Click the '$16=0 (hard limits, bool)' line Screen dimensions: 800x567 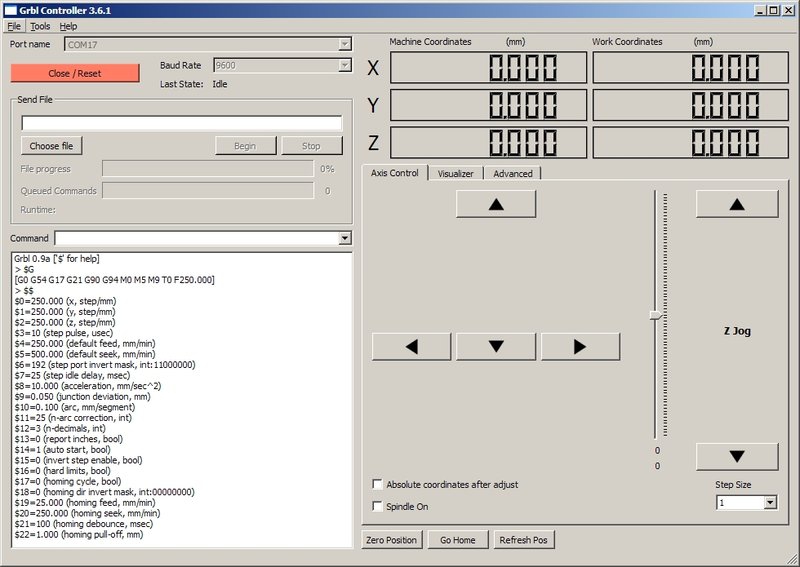click(62, 471)
